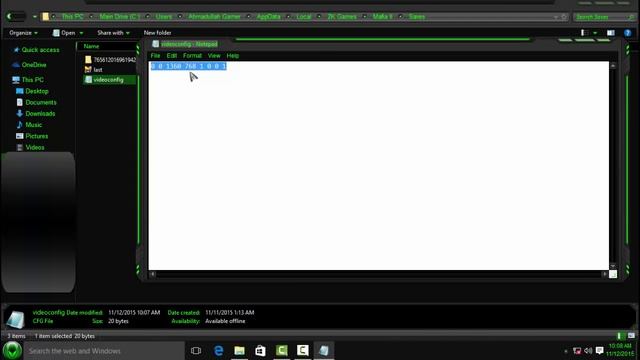Screen dimensions: 640x360
Task: Click AppData in address breadcrumb
Action: (x=269, y=17)
